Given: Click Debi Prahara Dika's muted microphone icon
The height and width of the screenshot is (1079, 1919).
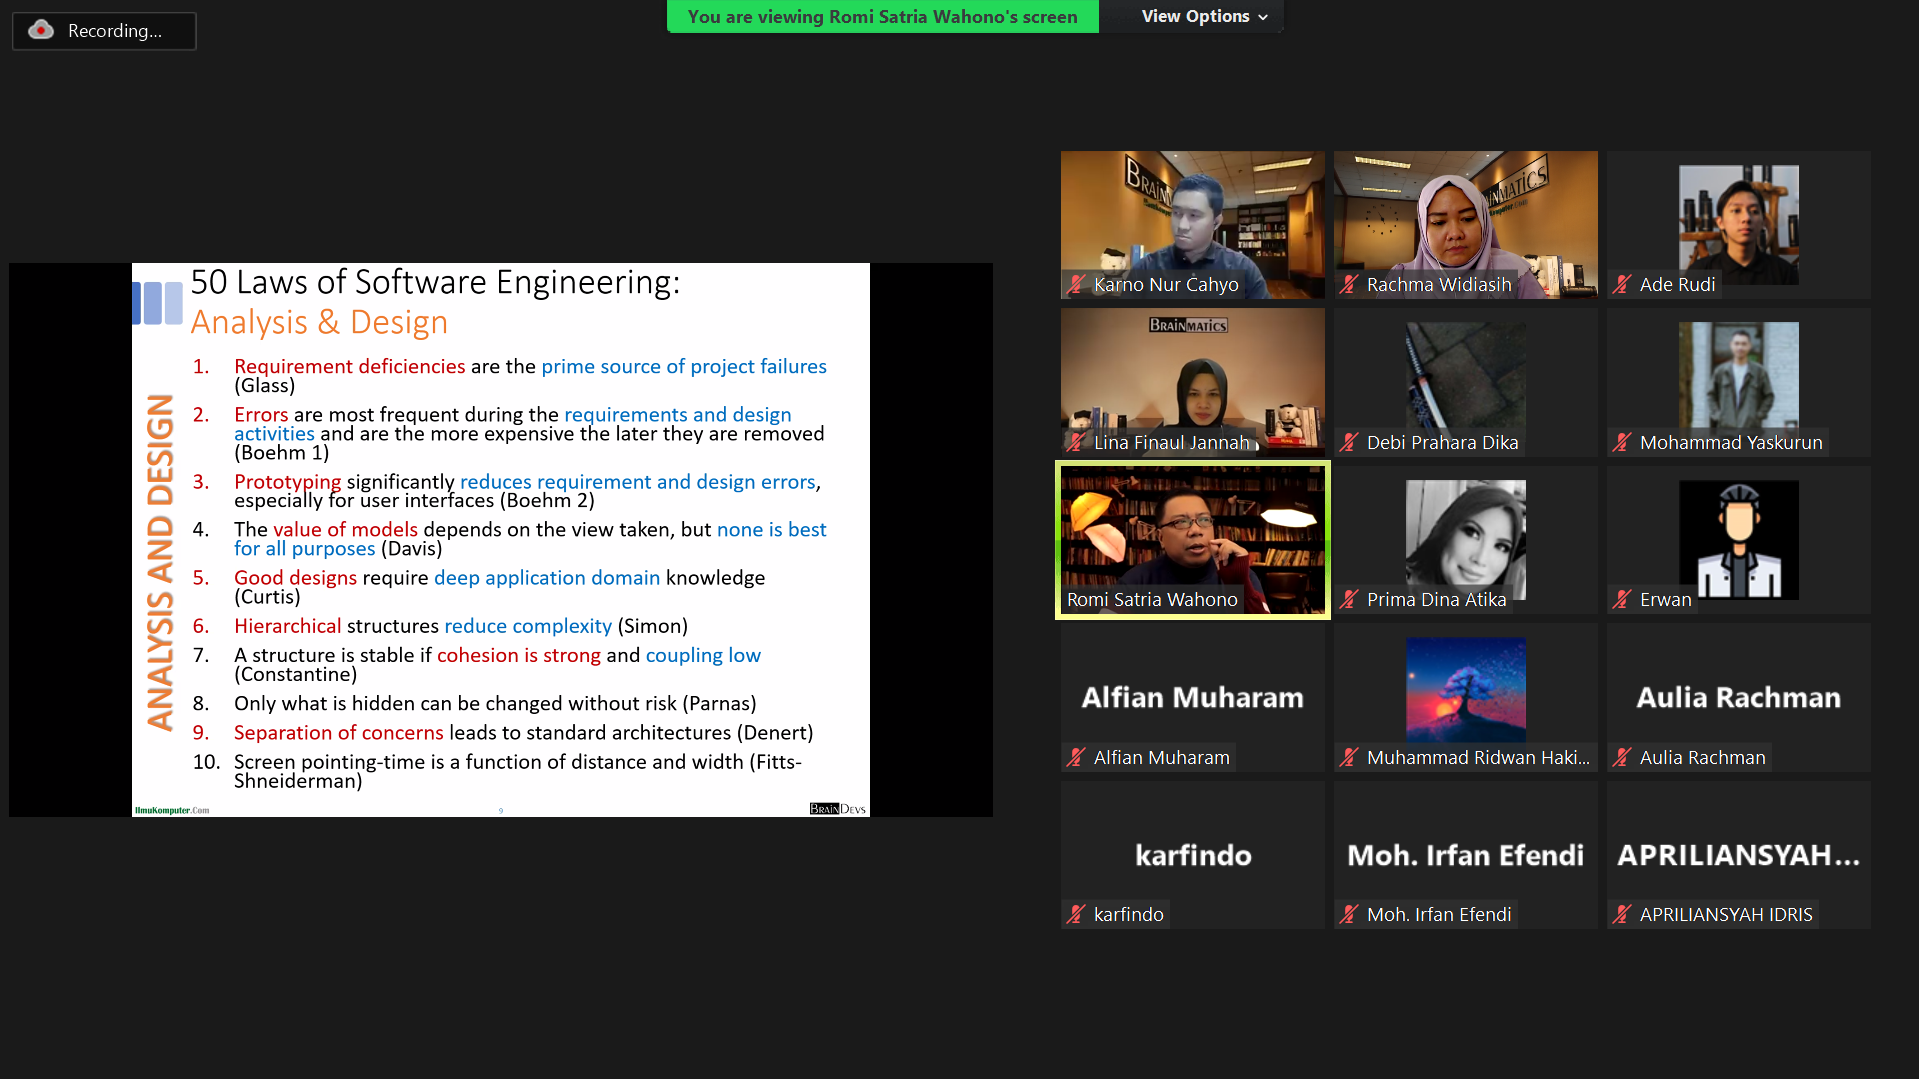Looking at the screenshot, I should click(x=1349, y=443).
